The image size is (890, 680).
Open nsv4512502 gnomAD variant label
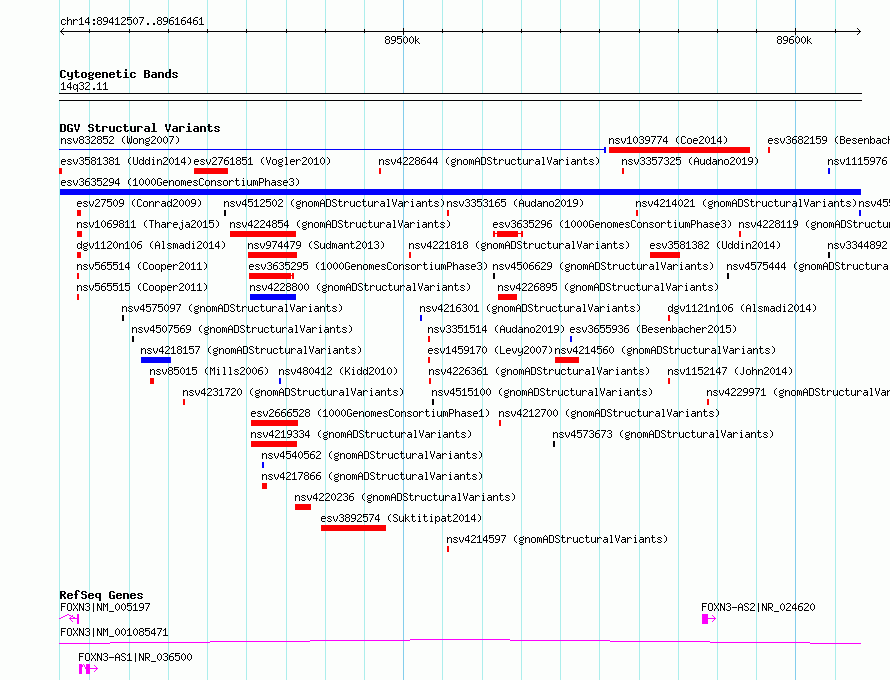point(334,203)
